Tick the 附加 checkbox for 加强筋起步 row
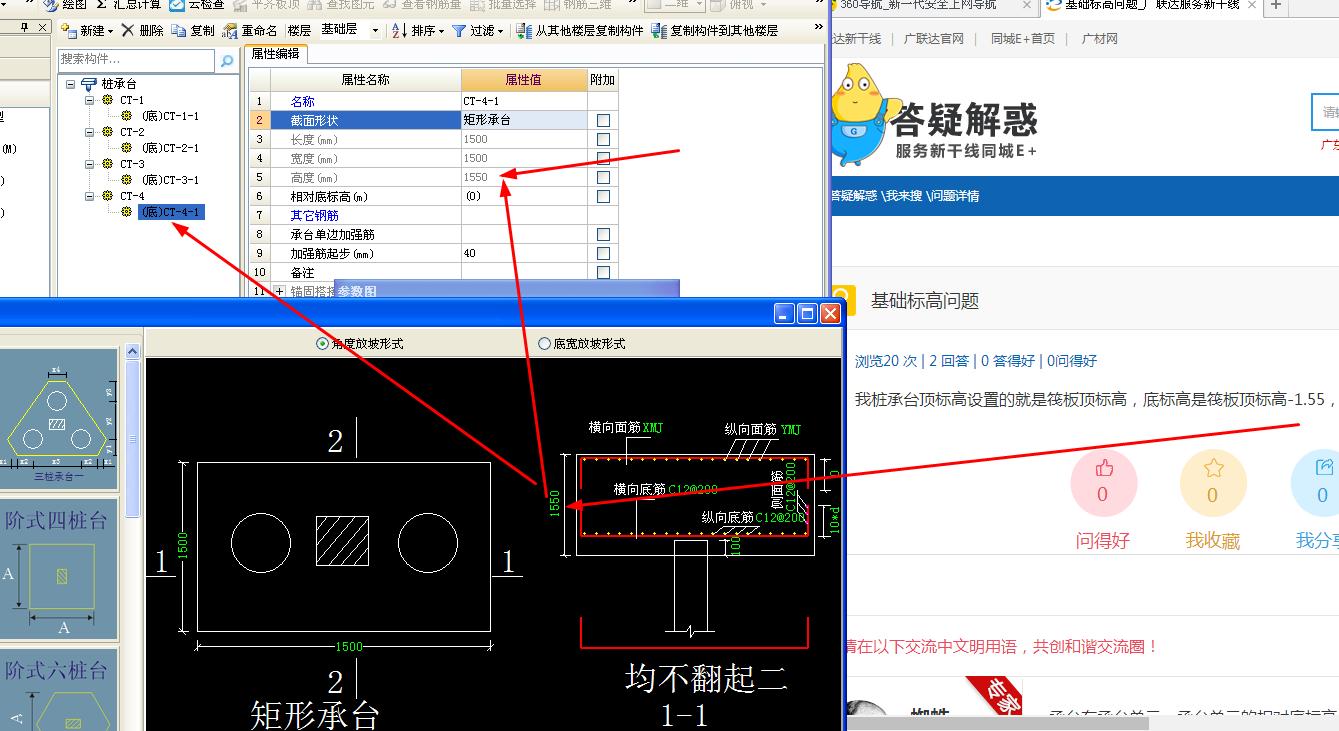1339x731 pixels. [603, 254]
